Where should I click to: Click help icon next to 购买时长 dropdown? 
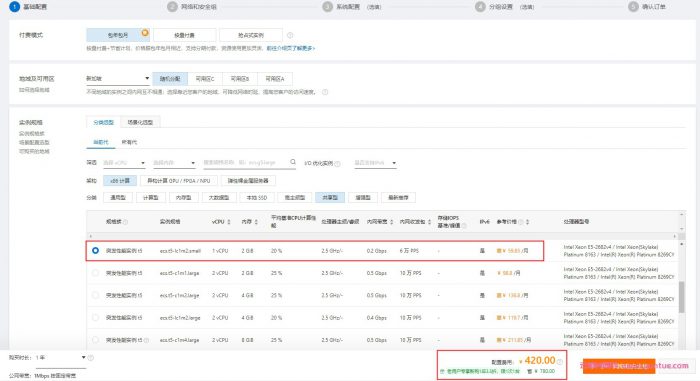(x=91, y=358)
